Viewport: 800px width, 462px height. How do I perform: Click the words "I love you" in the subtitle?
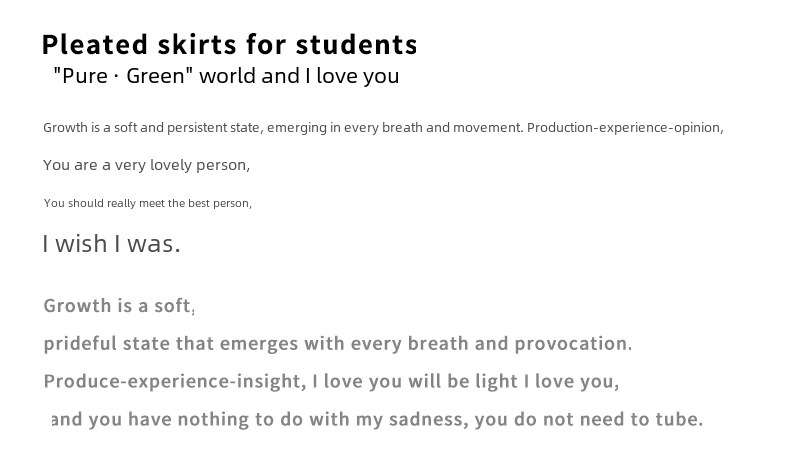[352, 76]
